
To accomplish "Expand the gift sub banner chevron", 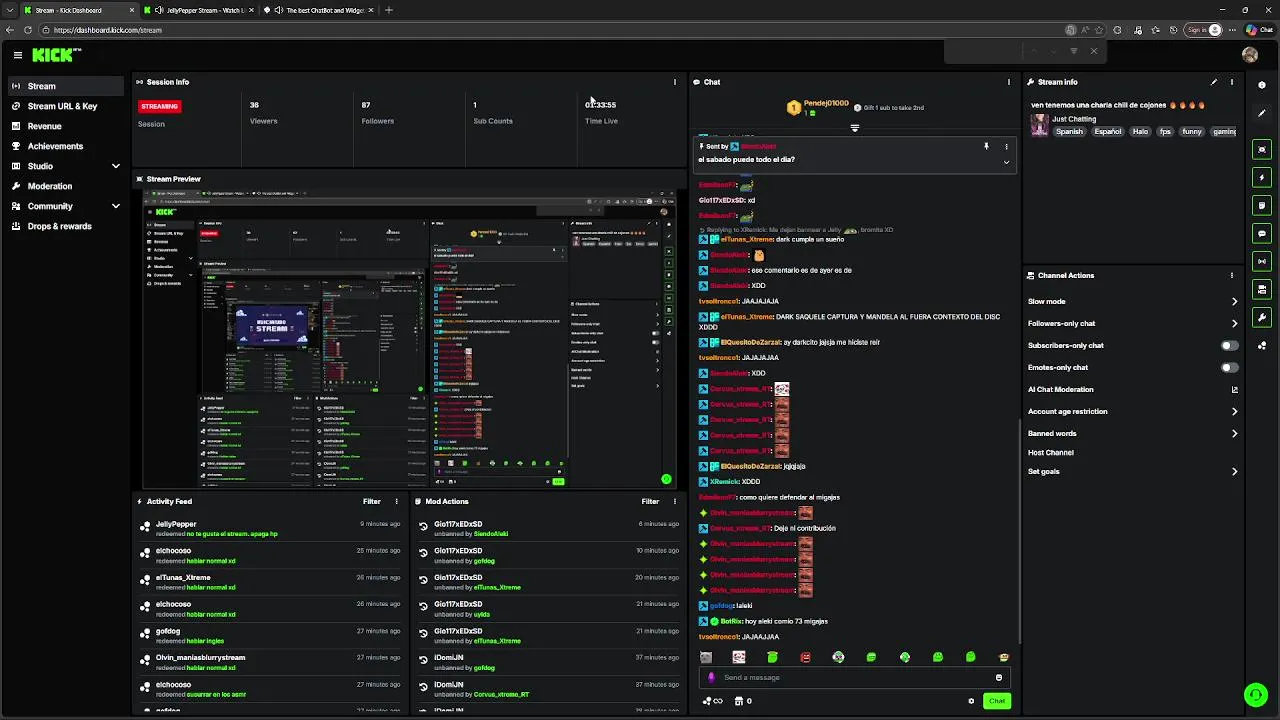I will coord(854,128).
